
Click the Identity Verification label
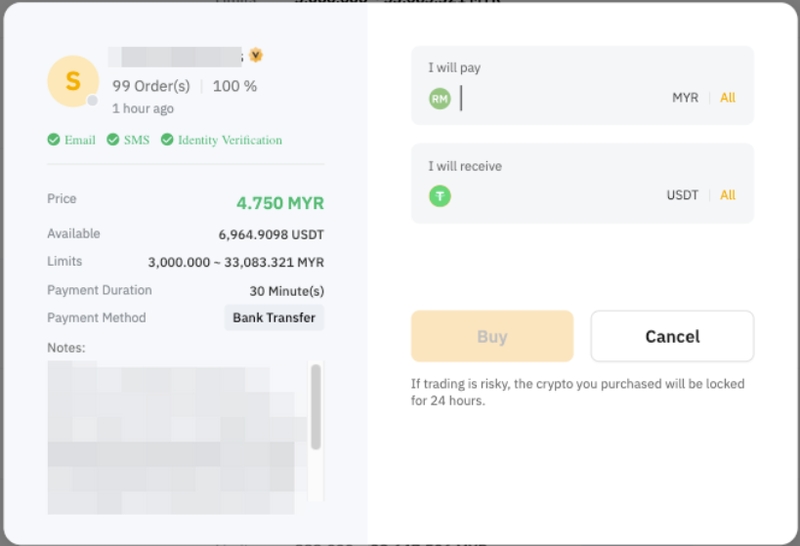pyautogui.click(x=230, y=140)
